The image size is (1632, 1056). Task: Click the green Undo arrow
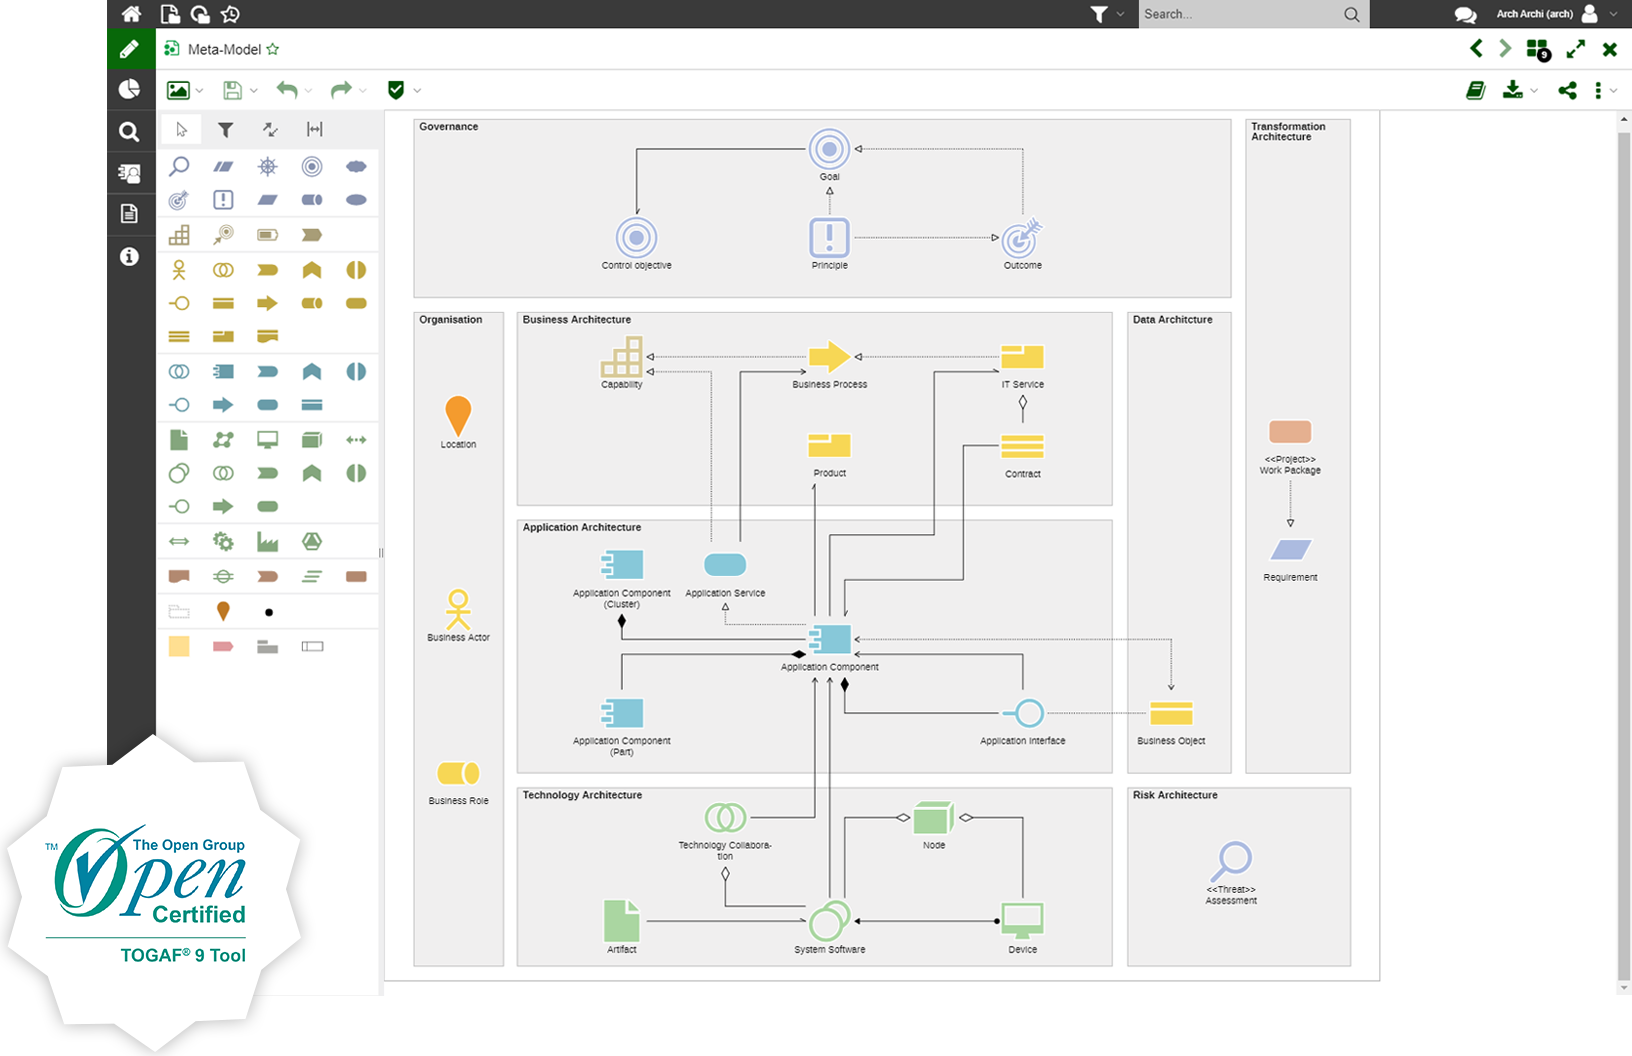click(x=287, y=90)
